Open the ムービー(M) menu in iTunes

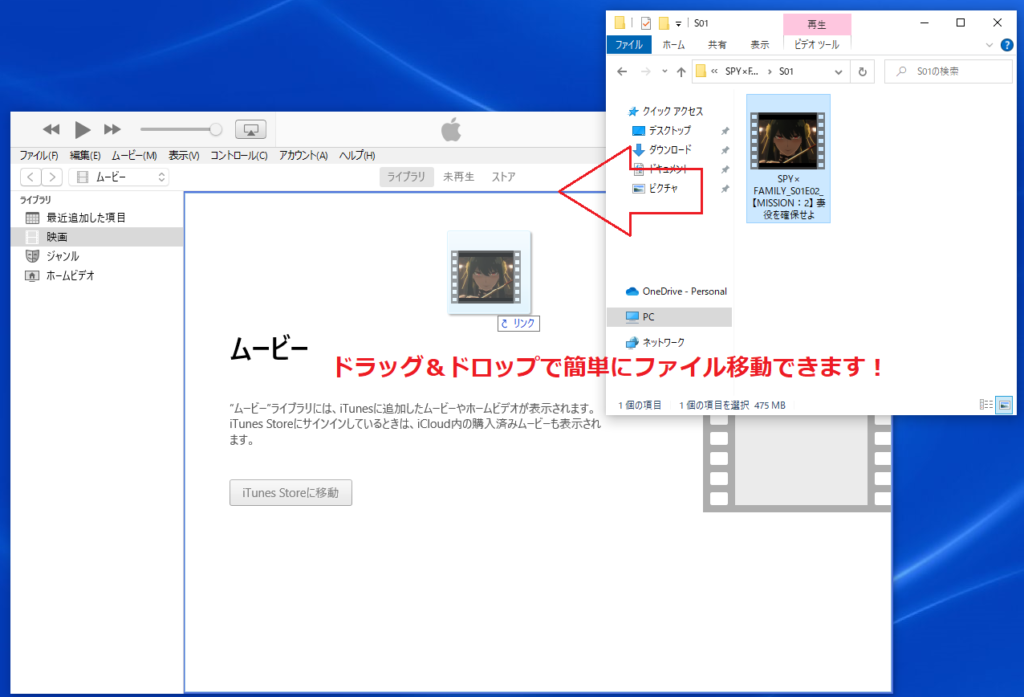click(x=134, y=155)
